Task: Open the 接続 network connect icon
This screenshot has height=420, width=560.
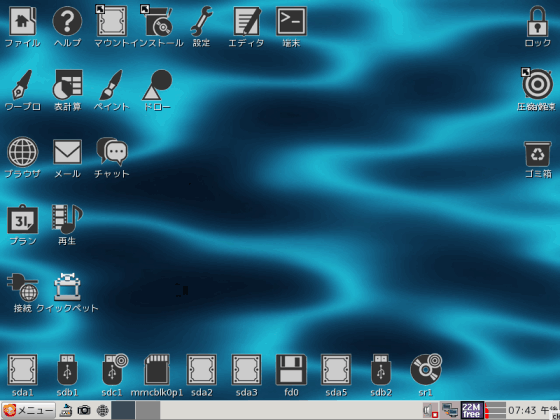Action: click(x=22, y=287)
